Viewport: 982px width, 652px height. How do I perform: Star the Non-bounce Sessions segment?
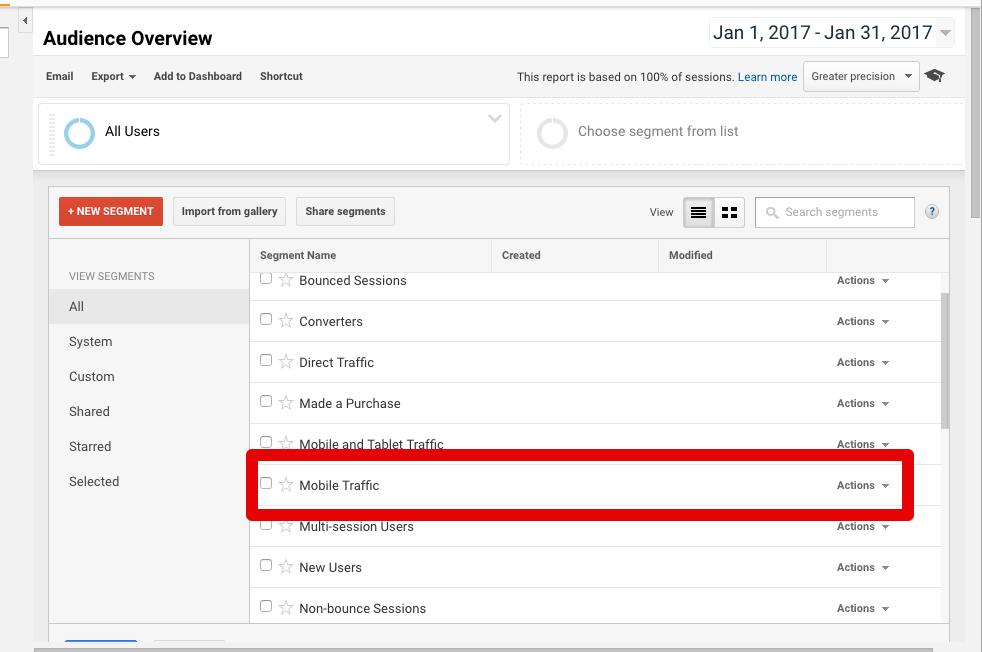[286, 608]
